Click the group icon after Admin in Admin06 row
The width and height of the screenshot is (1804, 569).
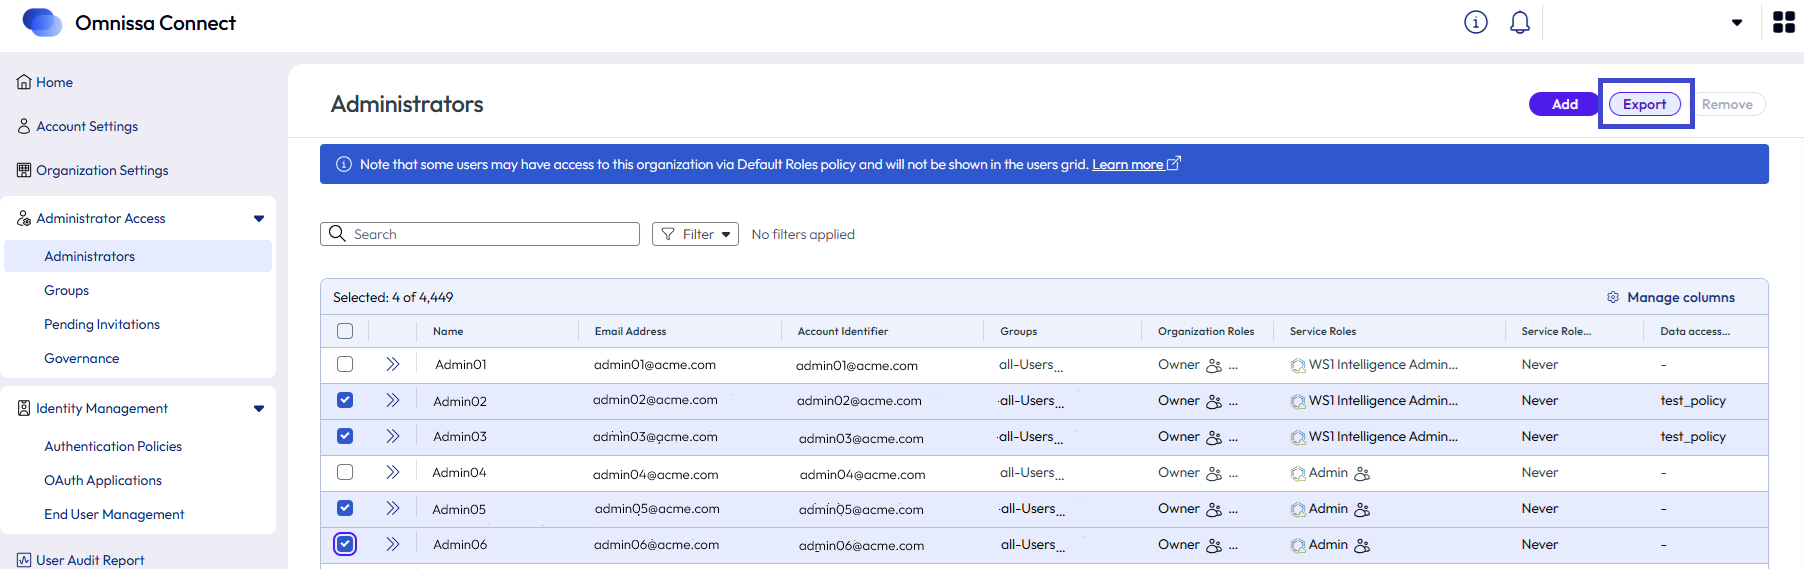[x=1362, y=545]
